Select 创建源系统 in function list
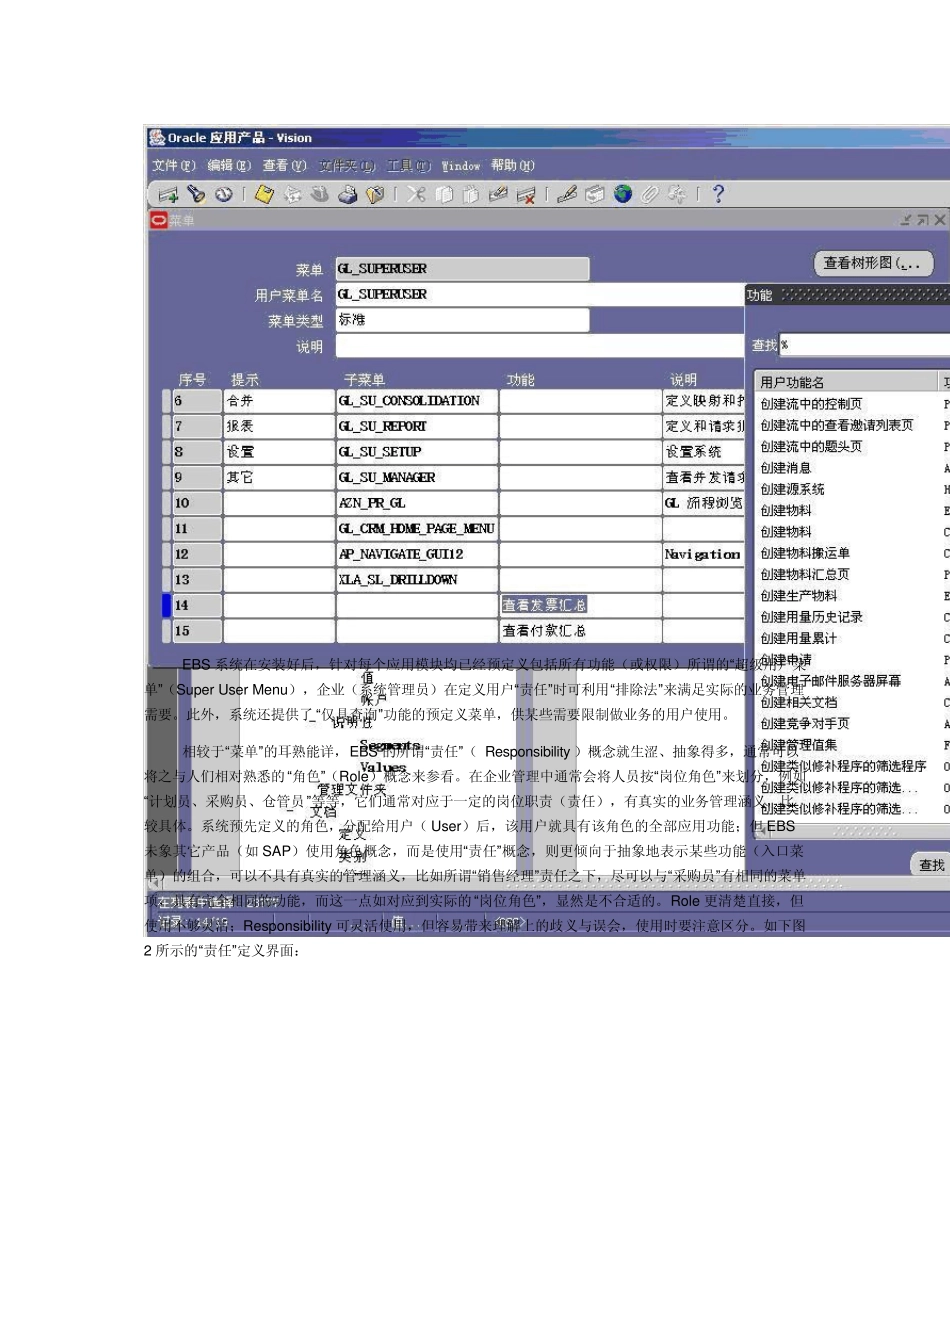Viewport: 950px width, 1344px height. coord(792,489)
